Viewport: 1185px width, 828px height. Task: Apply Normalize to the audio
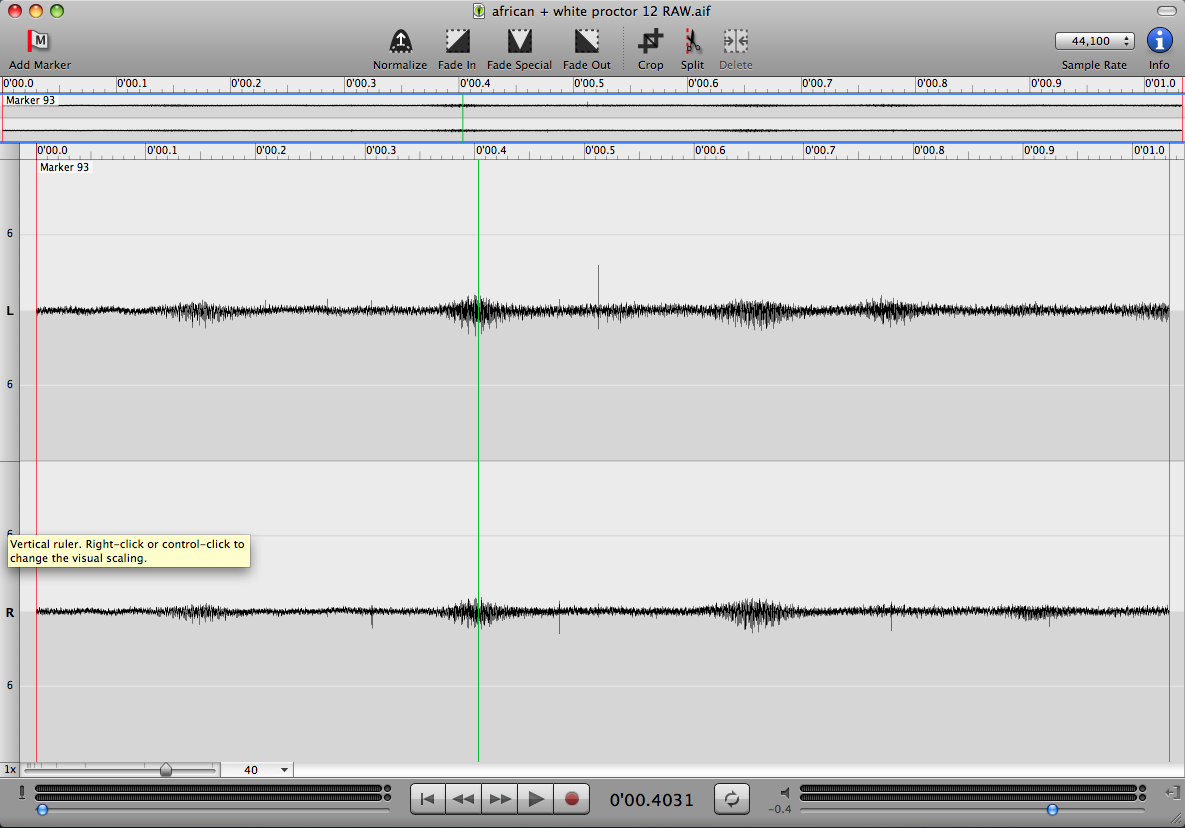tap(400, 41)
